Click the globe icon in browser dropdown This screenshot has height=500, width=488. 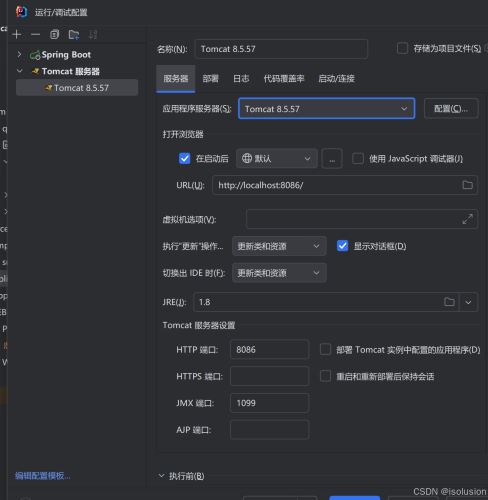tap(247, 158)
